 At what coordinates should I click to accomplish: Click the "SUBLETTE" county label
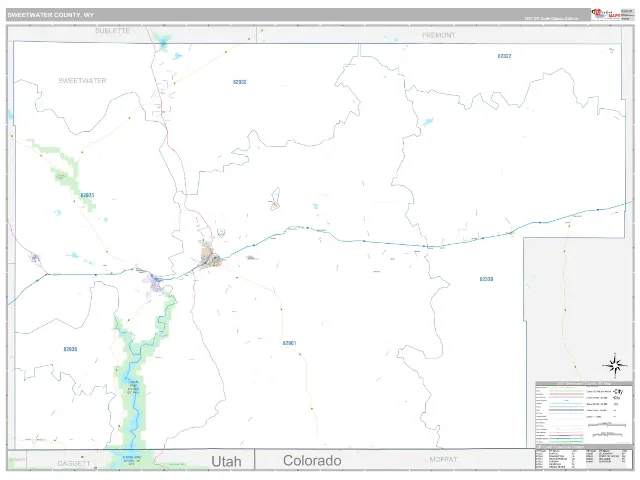click(x=112, y=31)
